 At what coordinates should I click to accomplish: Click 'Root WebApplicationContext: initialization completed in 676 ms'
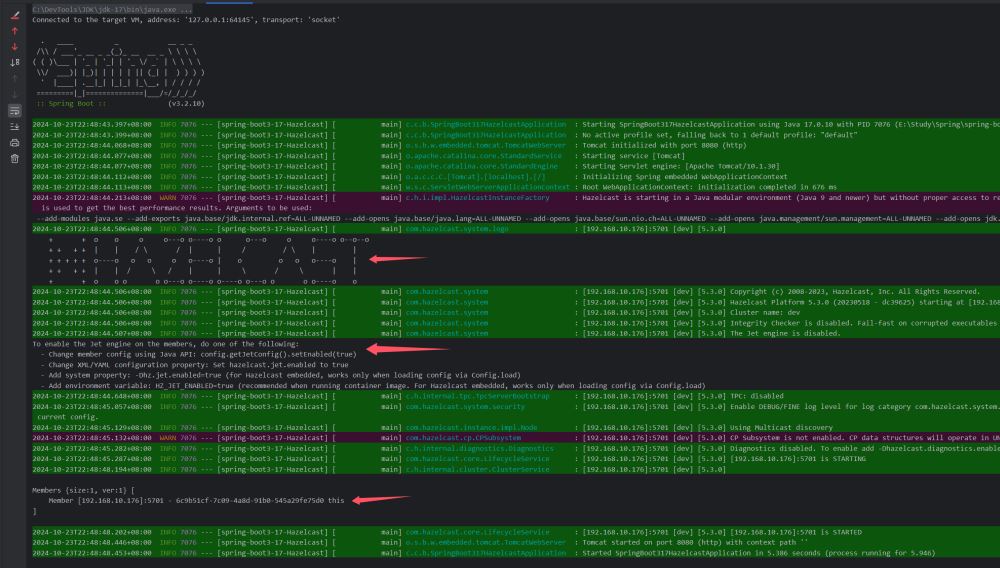[x=709, y=187]
